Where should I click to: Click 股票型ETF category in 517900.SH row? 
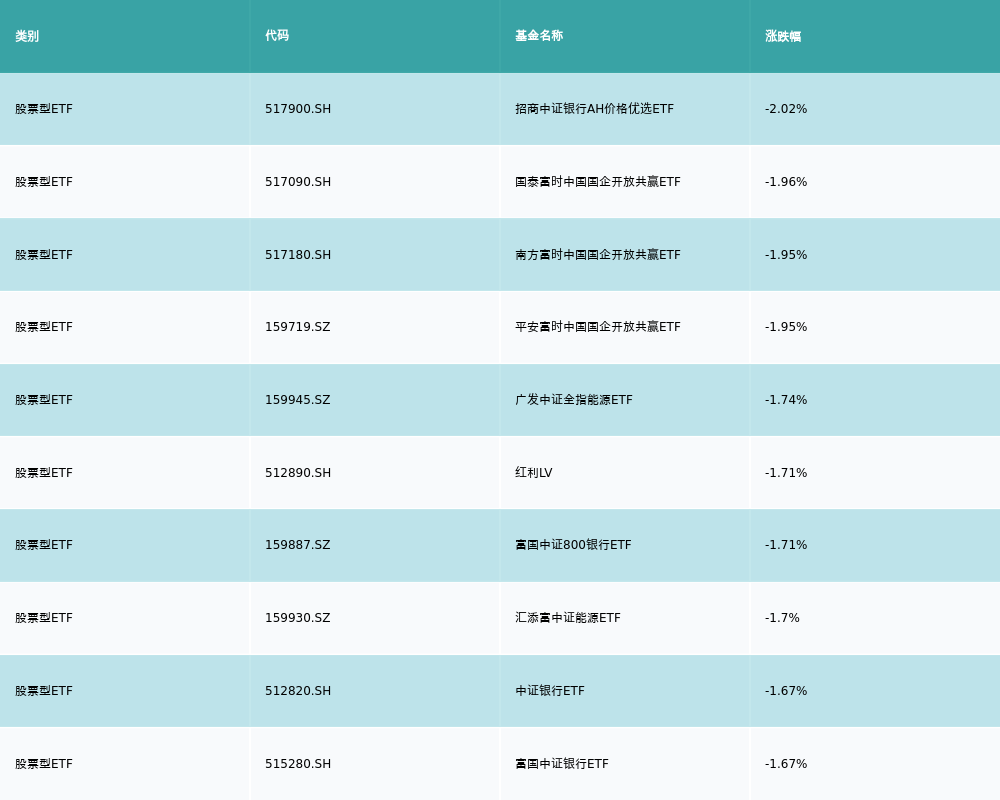coord(44,109)
